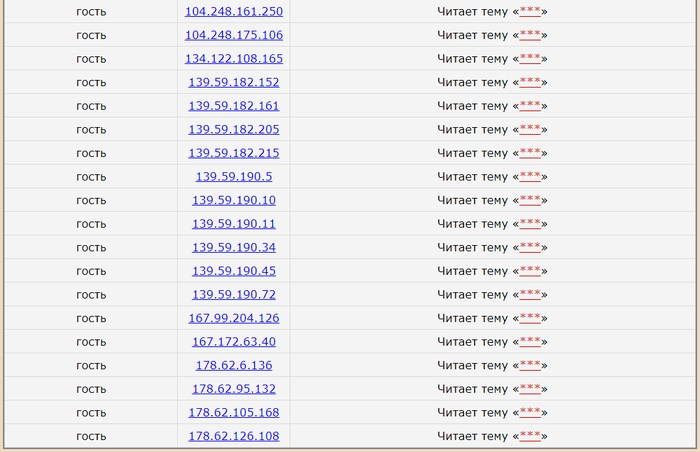Image resolution: width=700 pixels, height=452 pixels.
Task: Open IP address 178.62.126.108 link
Action: click(234, 436)
